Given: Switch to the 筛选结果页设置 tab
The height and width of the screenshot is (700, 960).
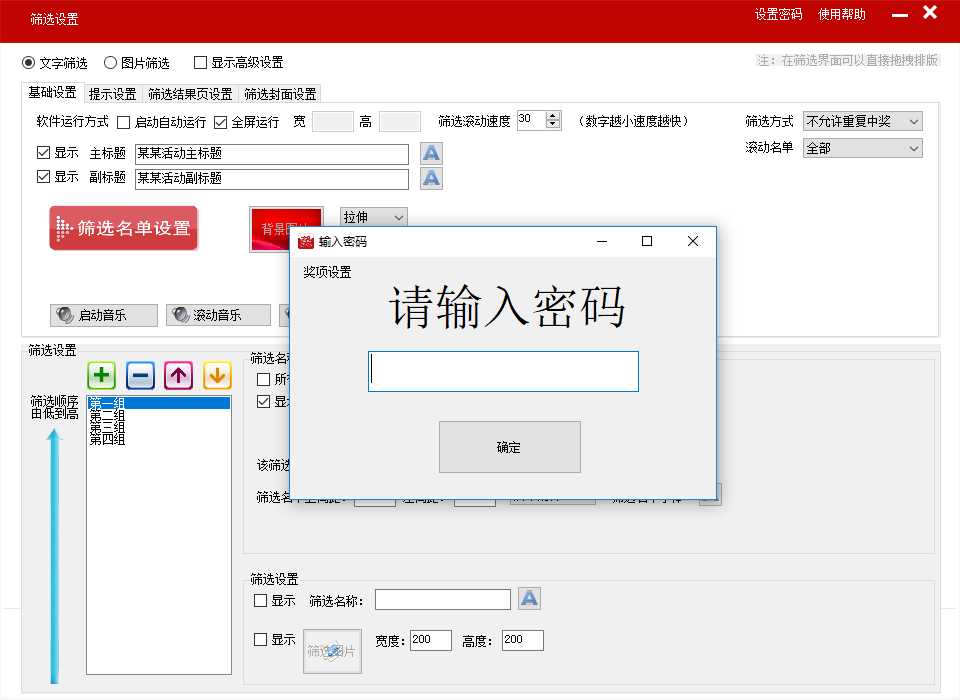Looking at the screenshot, I should (x=190, y=94).
